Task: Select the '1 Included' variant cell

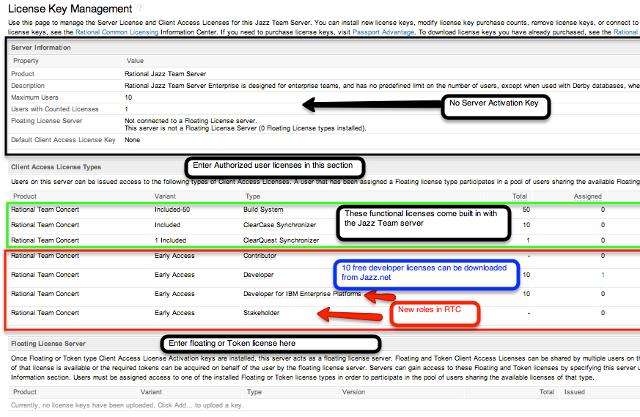Action: 170,240
